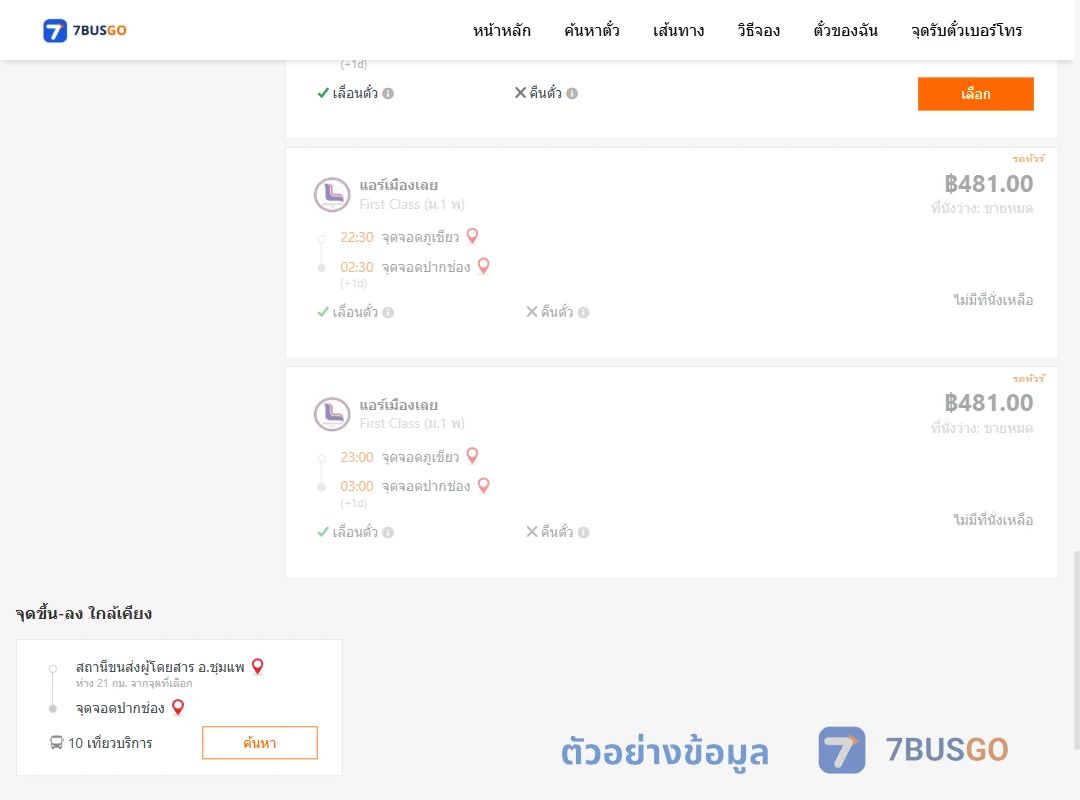Go to หน้าหลัก in the navigation
1080x800 pixels.
pos(501,31)
